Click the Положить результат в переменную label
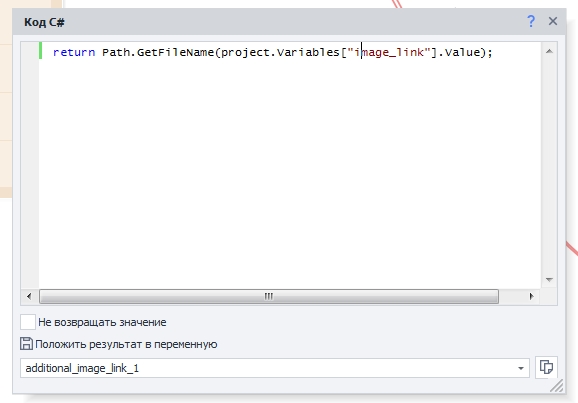The width and height of the screenshot is (578, 403). [126, 344]
